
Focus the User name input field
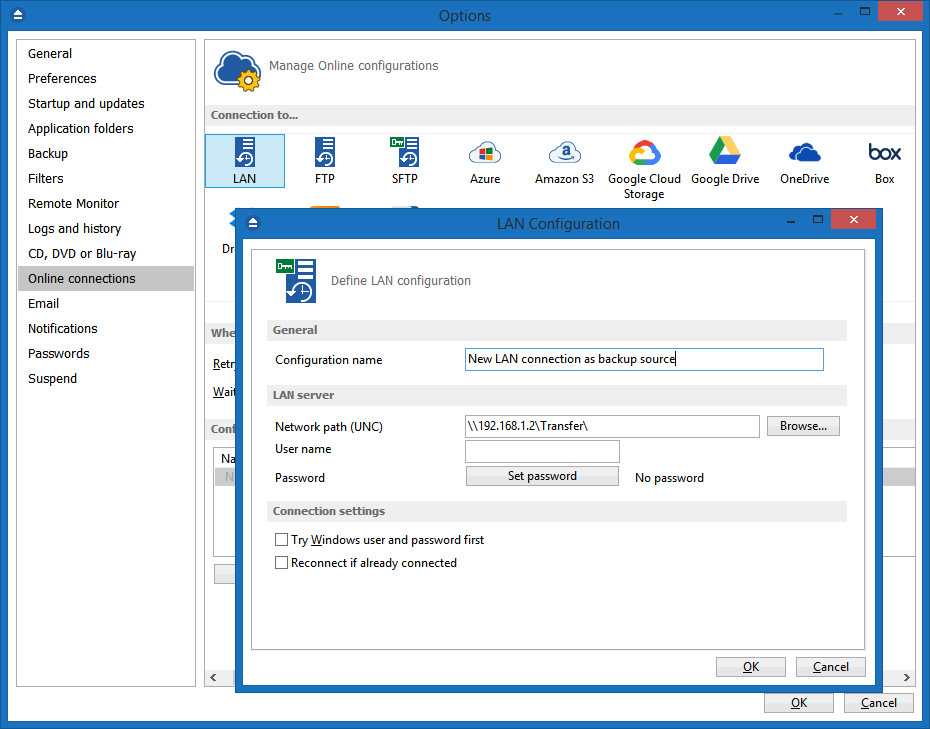coord(542,451)
